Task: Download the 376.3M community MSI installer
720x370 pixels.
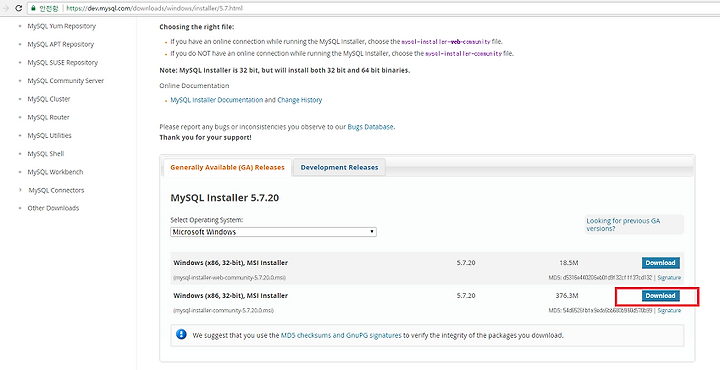Action: tap(660, 296)
